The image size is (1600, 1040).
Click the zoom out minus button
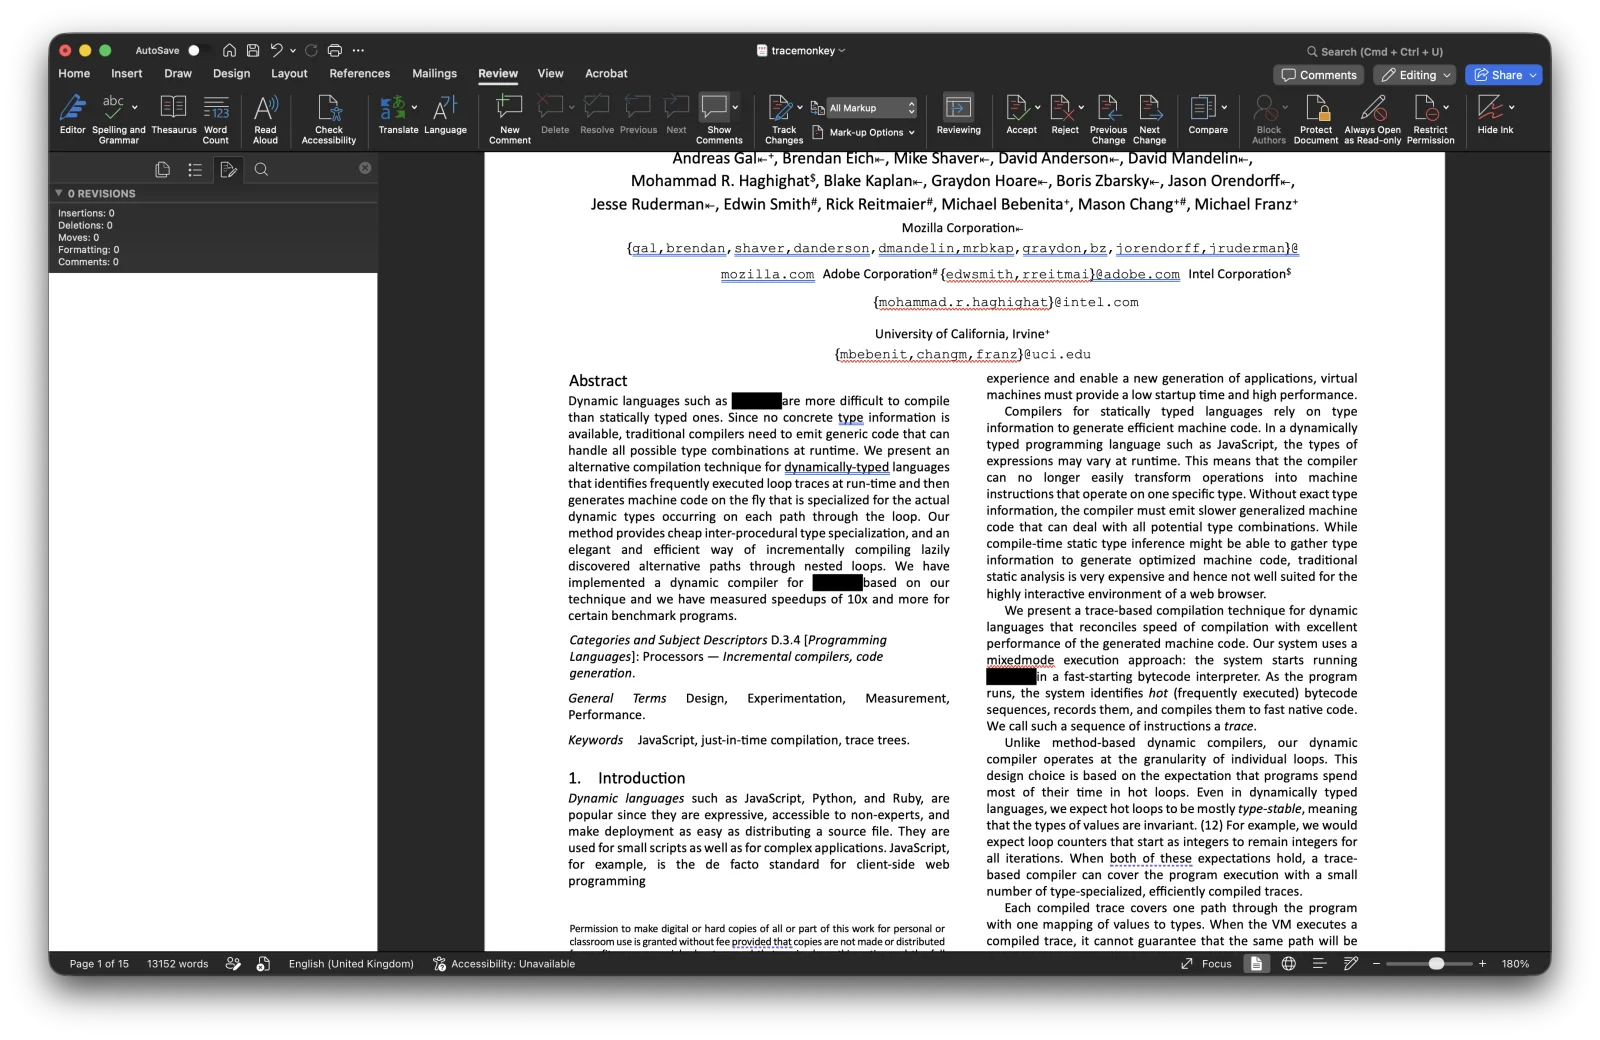click(x=1376, y=964)
